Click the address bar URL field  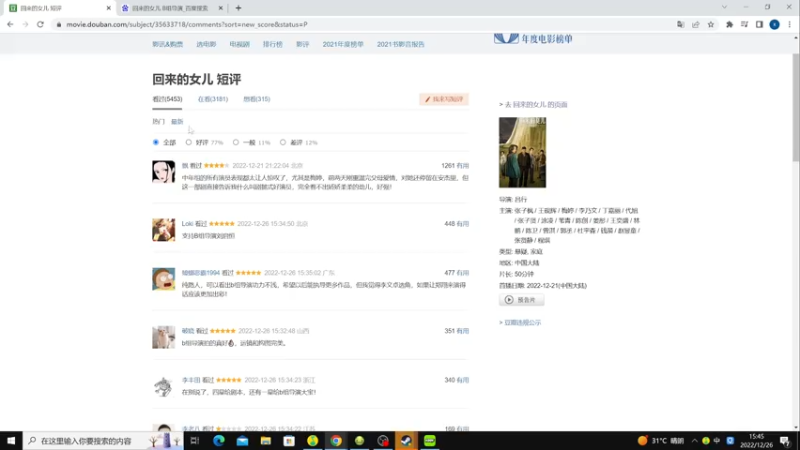362,24
